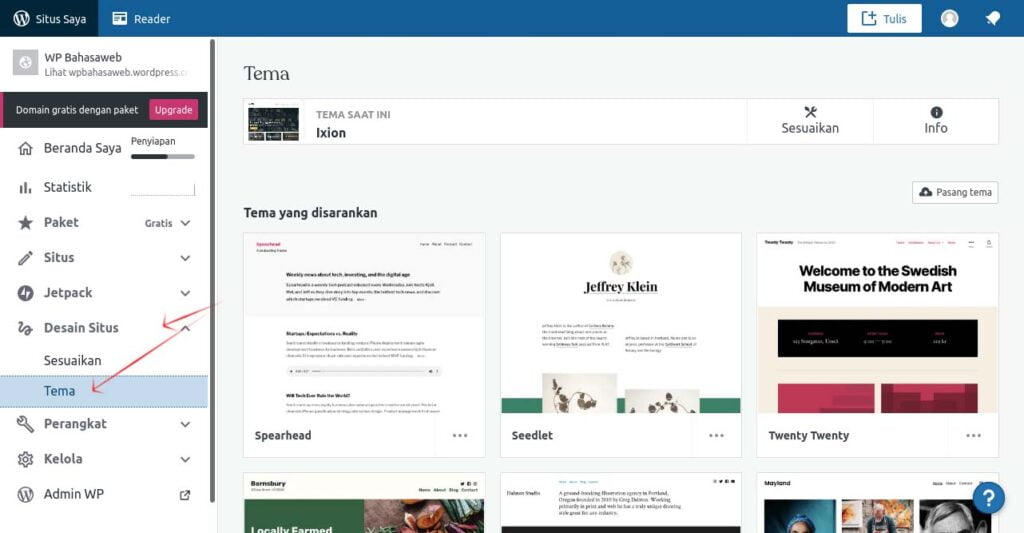Open the Dalston Studio theme preview
This screenshot has width=1024, height=533.
coord(621,503)
